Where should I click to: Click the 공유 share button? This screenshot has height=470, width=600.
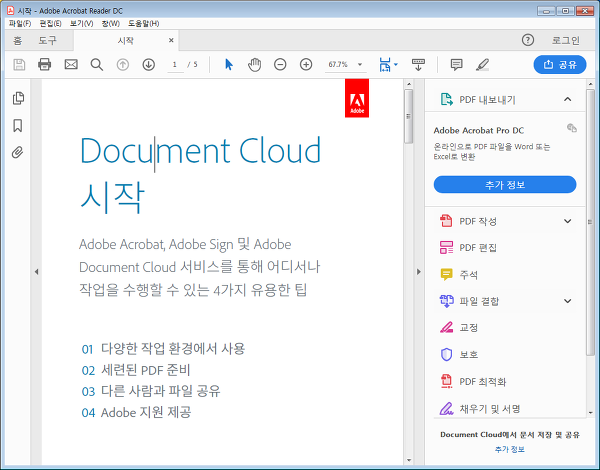pyautogui.click(x=560, y=64)
